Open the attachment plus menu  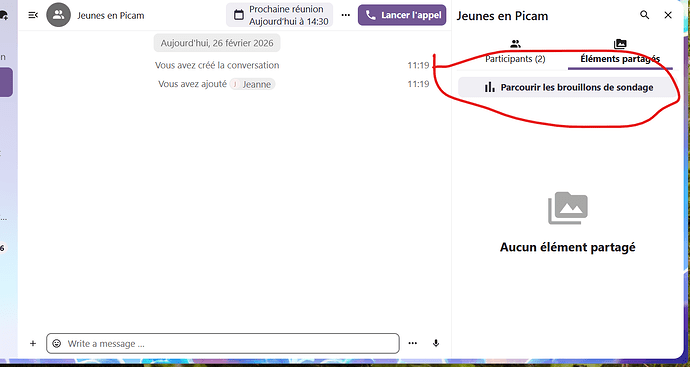point(33,343)
